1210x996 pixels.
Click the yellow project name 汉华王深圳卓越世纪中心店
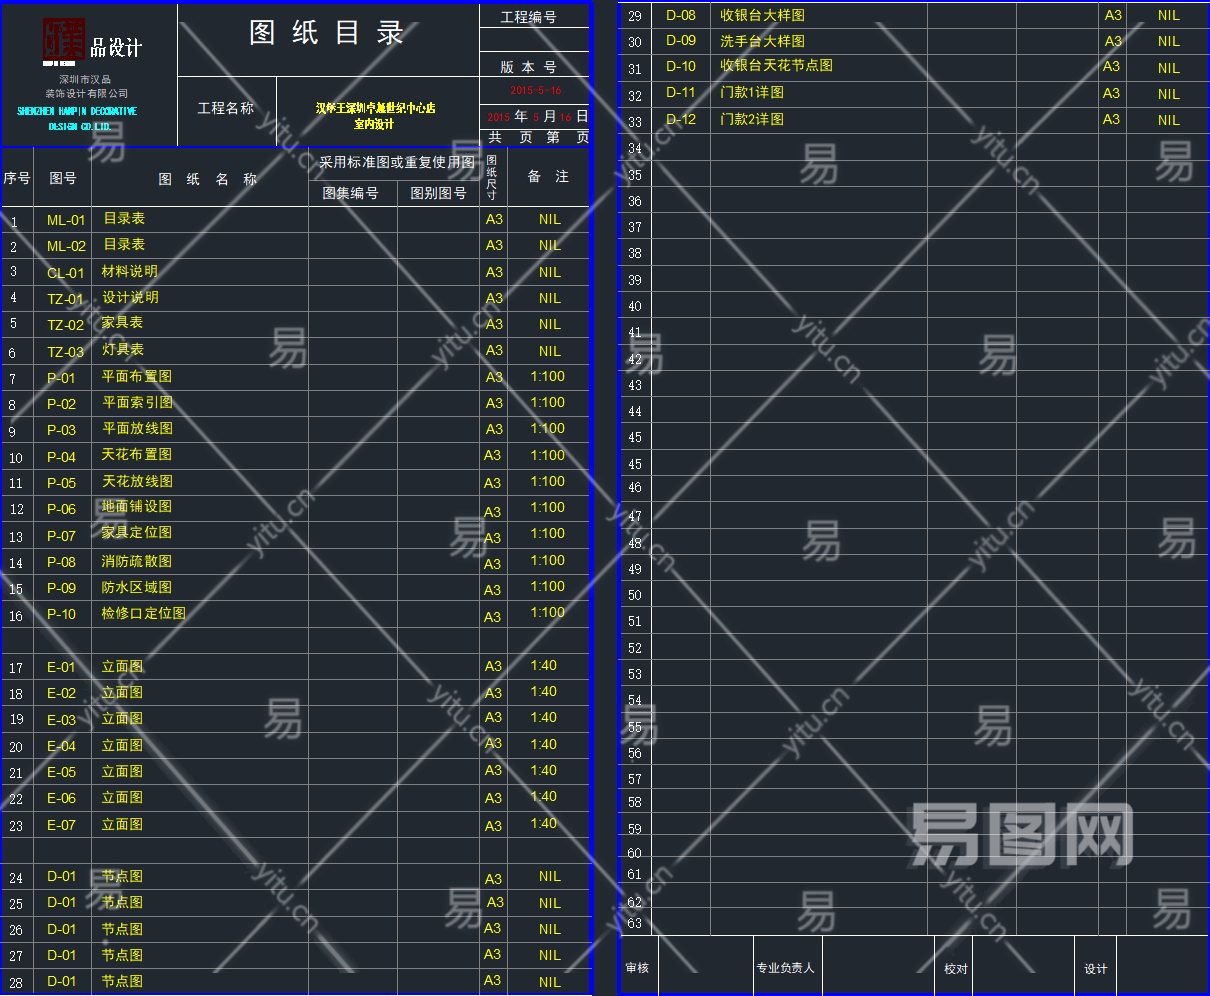375,108
